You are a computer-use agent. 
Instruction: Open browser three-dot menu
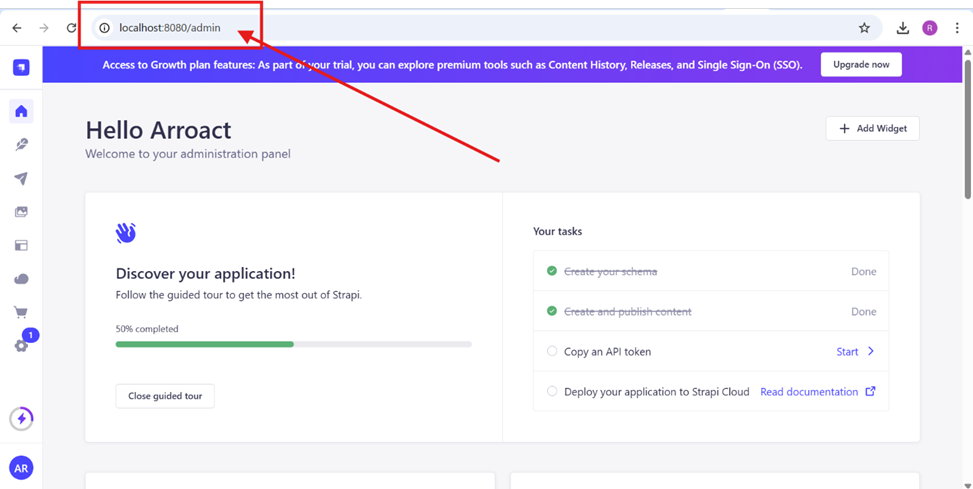[957, 28]
